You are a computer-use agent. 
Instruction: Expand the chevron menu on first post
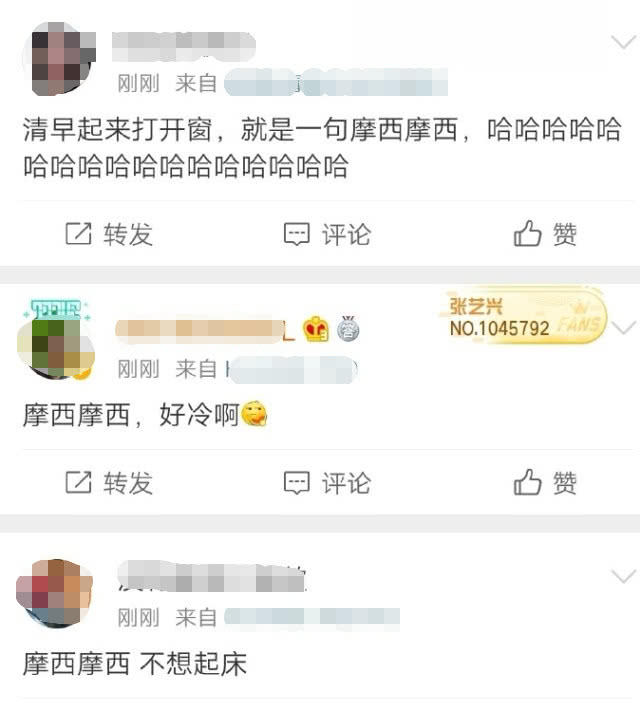pyautogui.click(x=624, y=43)
